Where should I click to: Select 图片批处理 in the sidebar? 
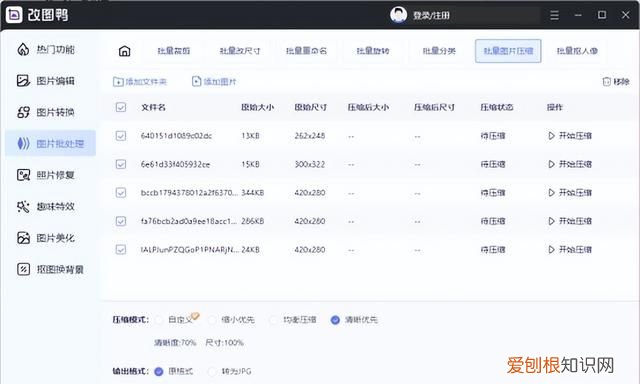(51, 143)
